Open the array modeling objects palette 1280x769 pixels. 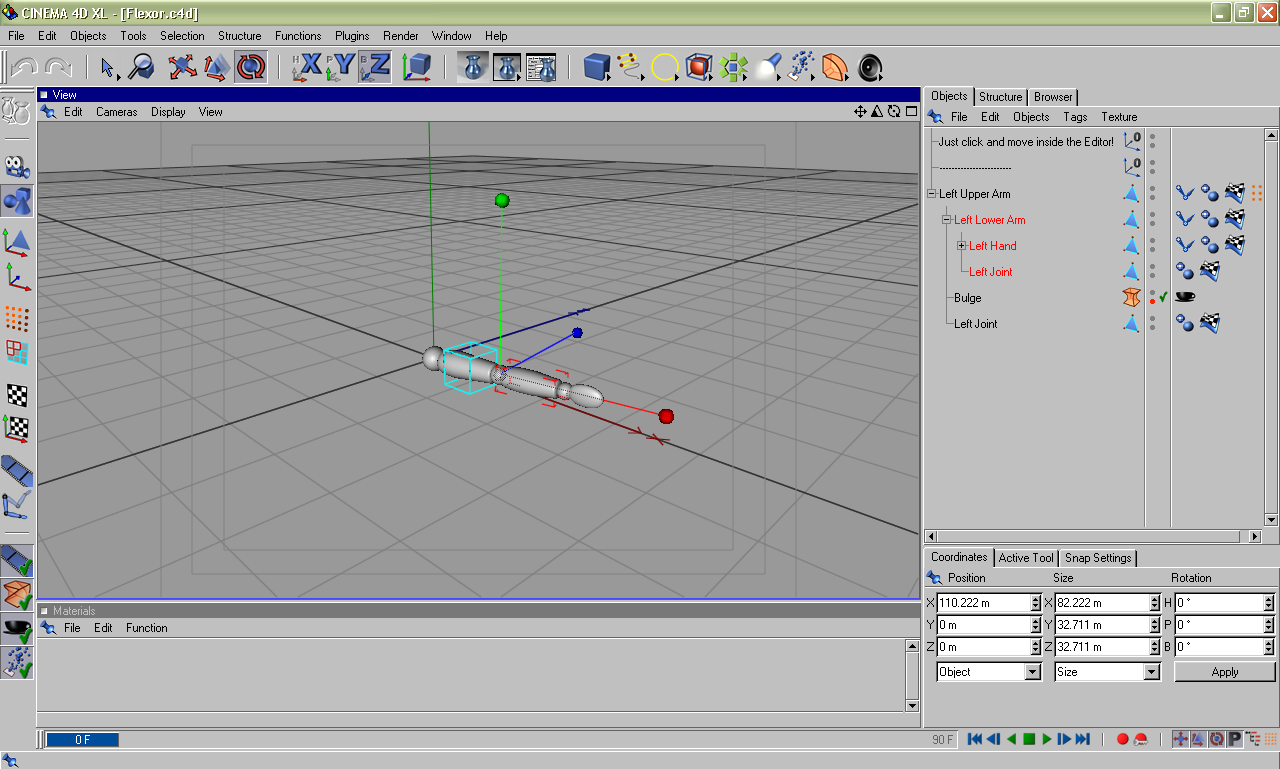pos(733,67)
